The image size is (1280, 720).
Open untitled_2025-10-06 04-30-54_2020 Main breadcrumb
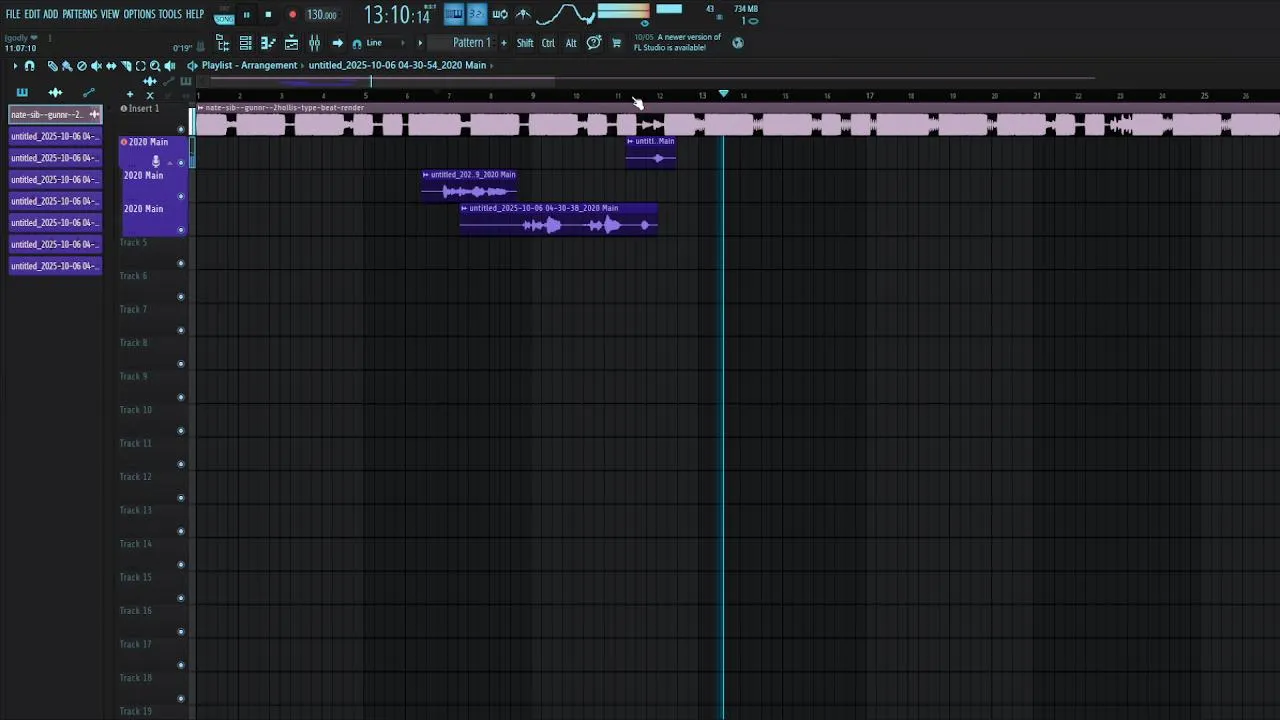tap(397, 65)
